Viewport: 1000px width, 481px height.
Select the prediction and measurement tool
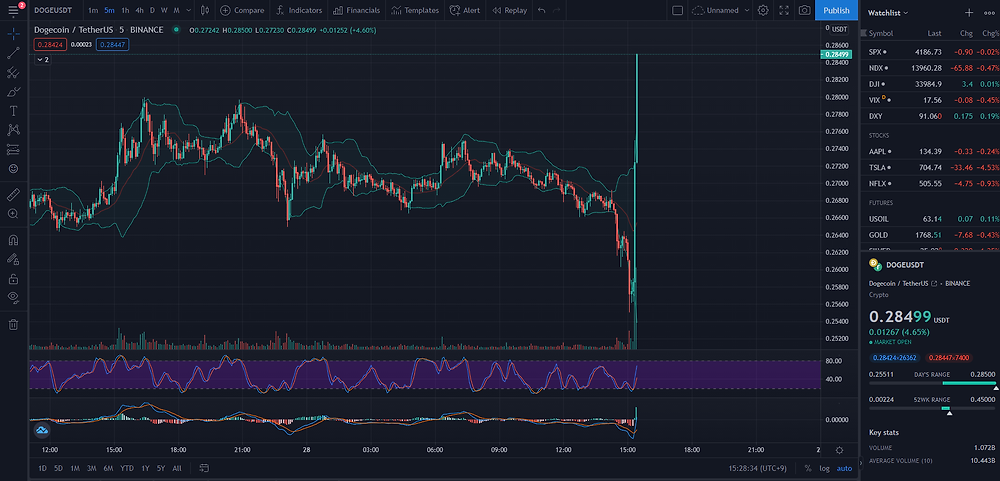point(13,149)
